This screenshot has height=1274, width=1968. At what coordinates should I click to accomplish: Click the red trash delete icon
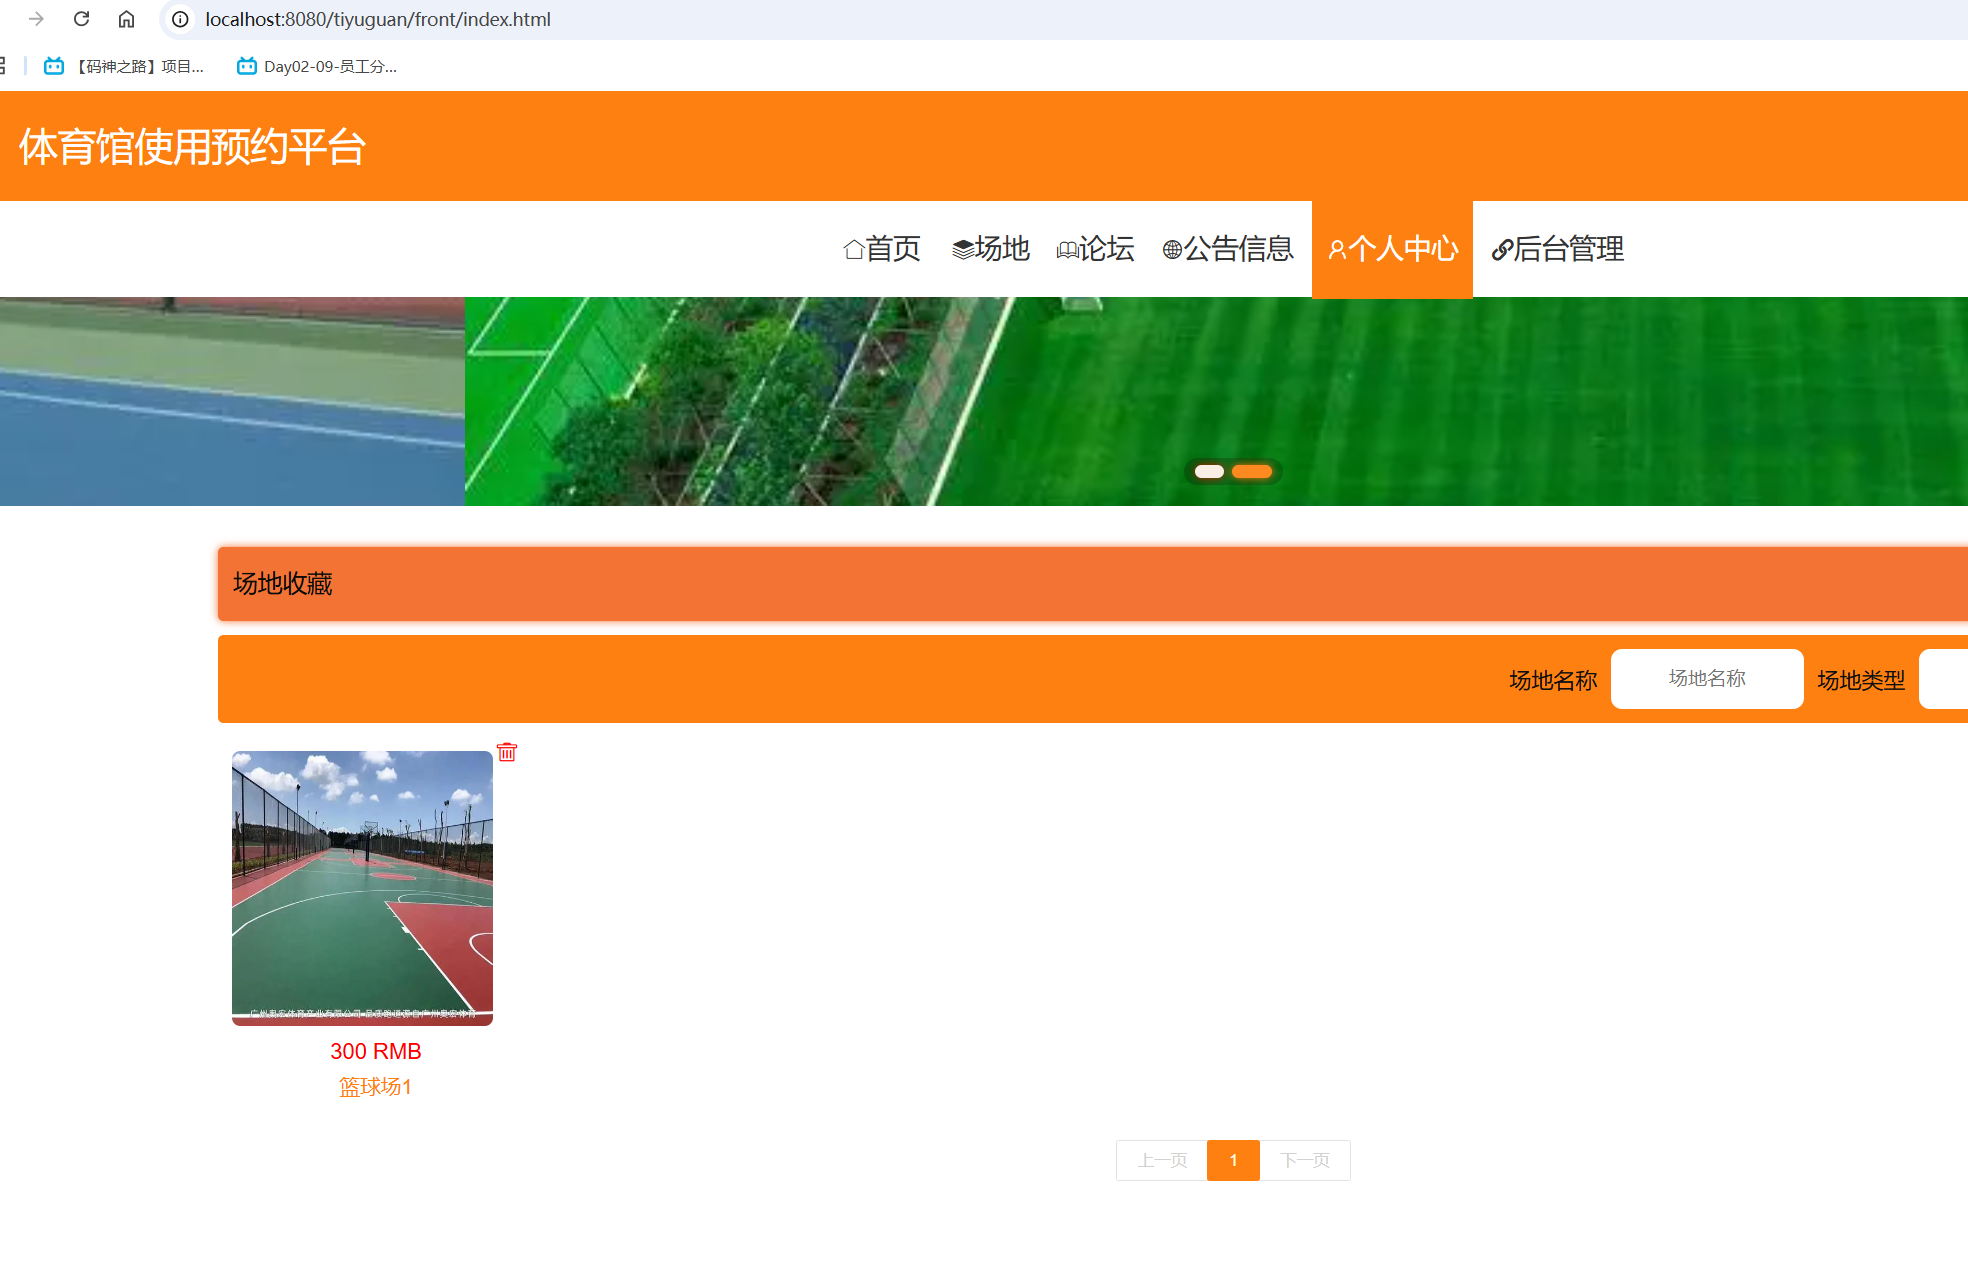tap(507, 752)
